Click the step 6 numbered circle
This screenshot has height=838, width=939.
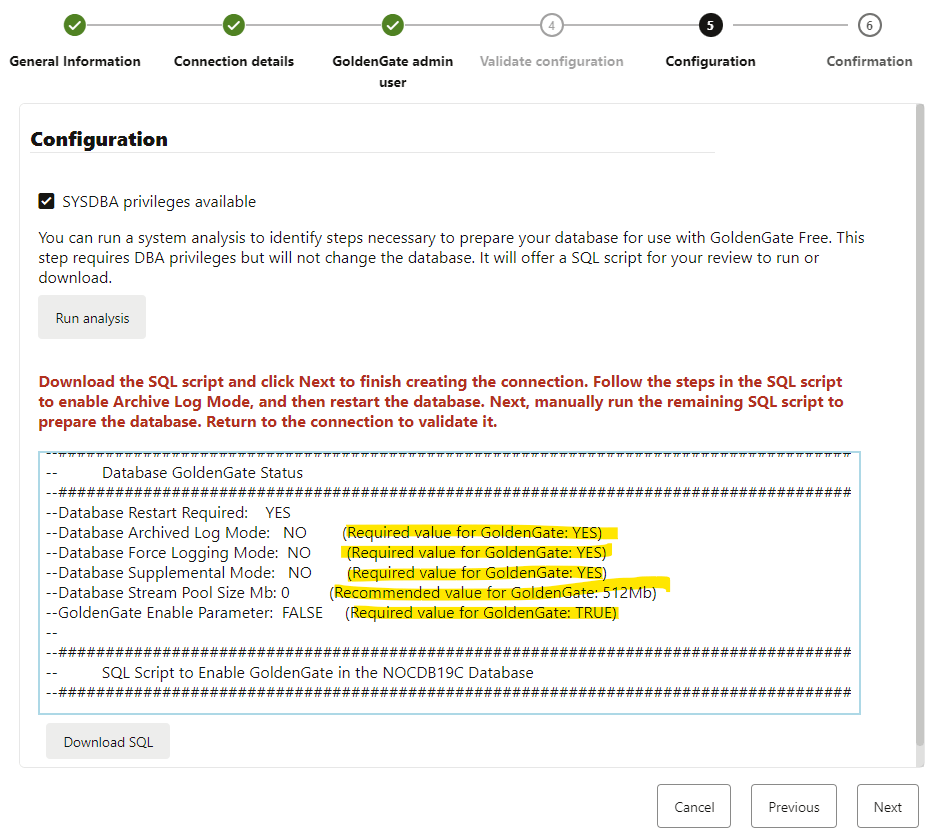coord(869,25)
